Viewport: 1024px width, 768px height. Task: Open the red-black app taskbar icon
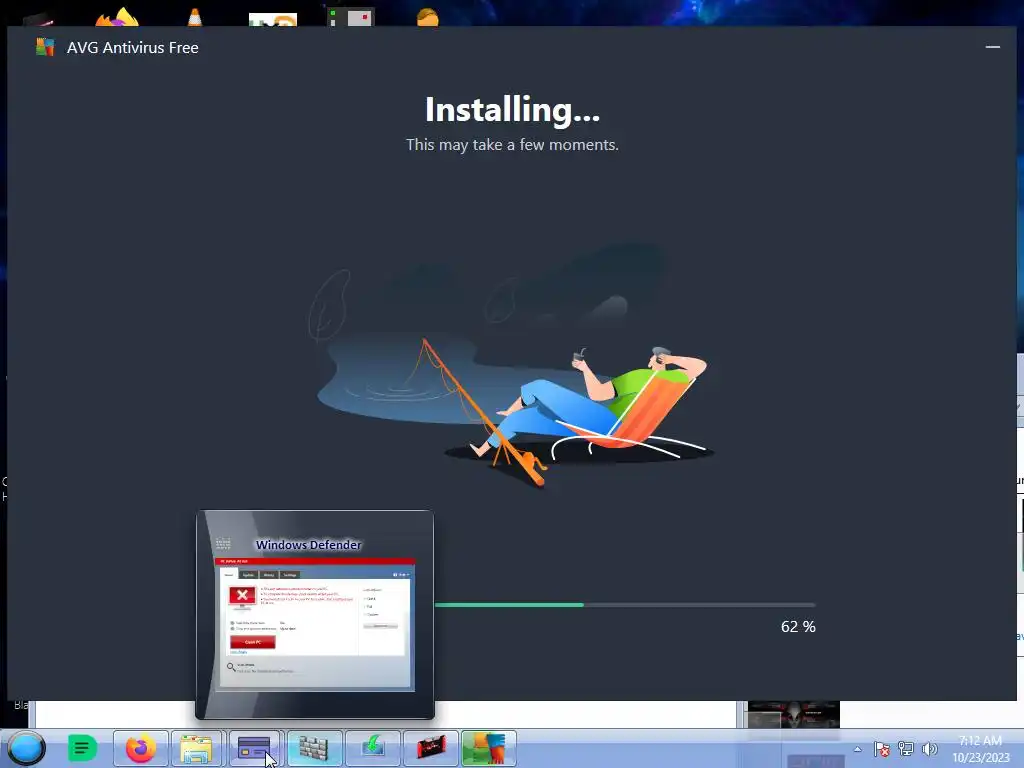click(430, 748)
